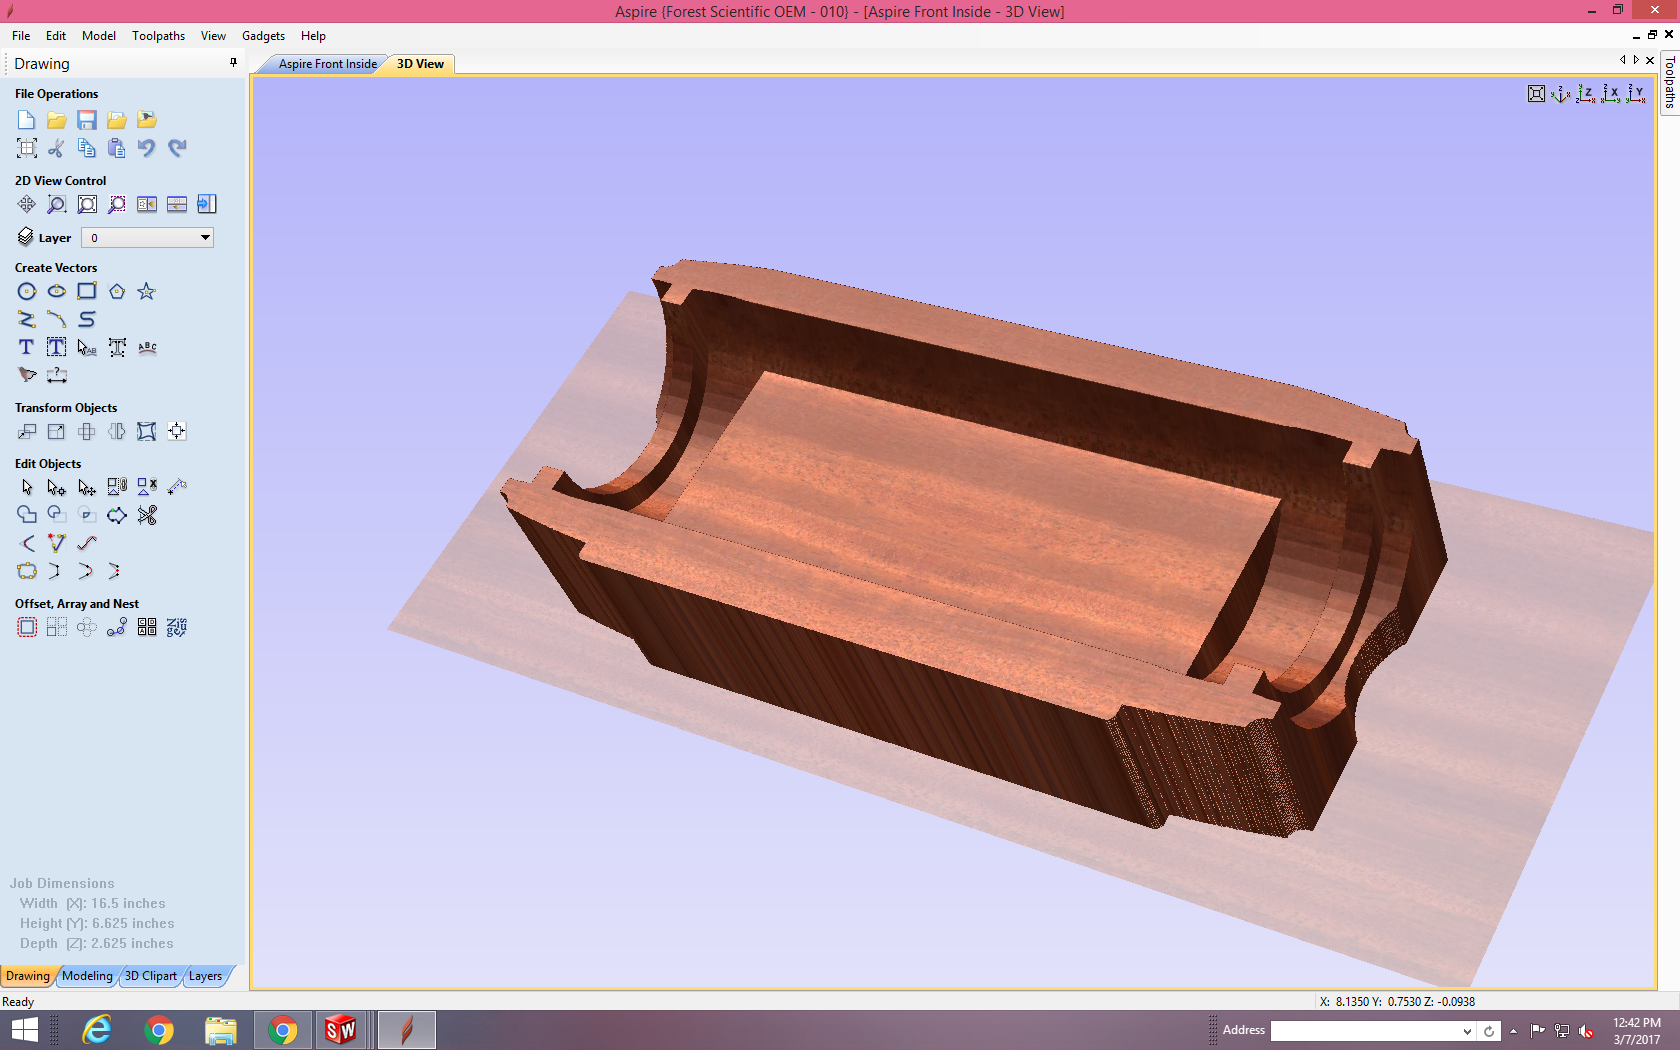
Task: Unpin the Drawing panel with the pin icon
Action: tap(233, 62)
